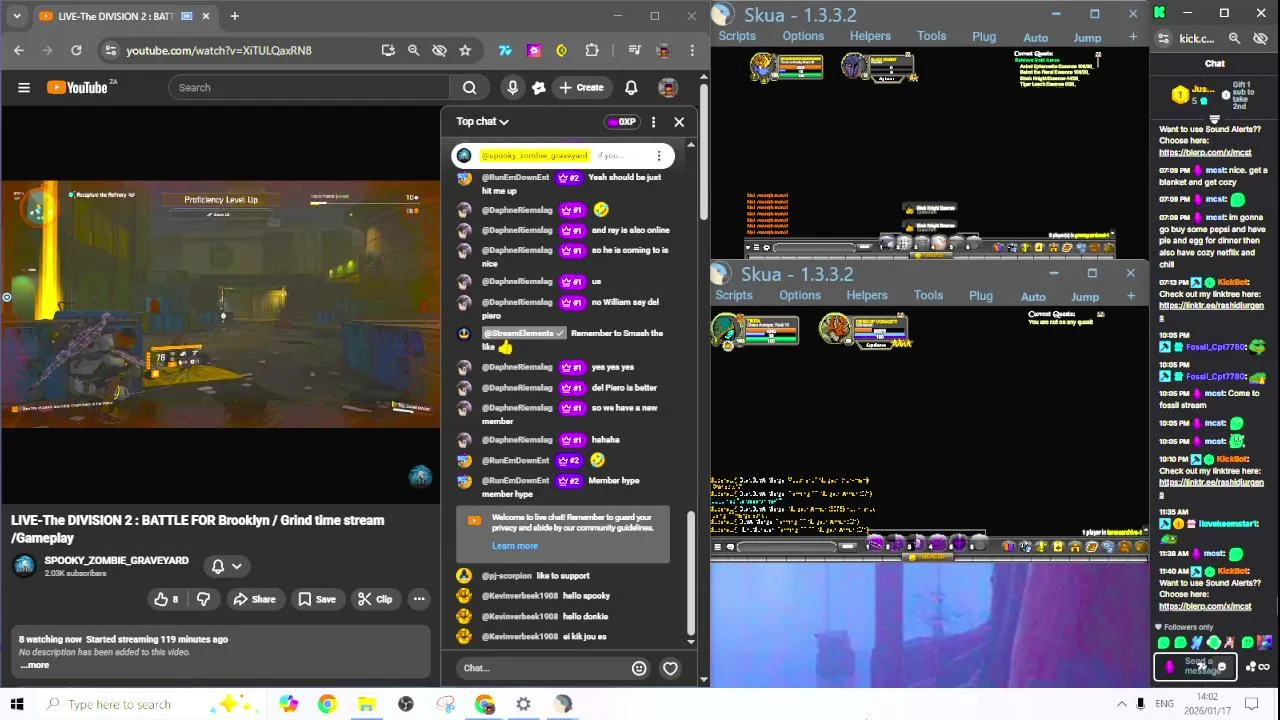The image size is (1280, 720).
Task: Open YouTube hamburger guide menu
Action: point(24,87)
